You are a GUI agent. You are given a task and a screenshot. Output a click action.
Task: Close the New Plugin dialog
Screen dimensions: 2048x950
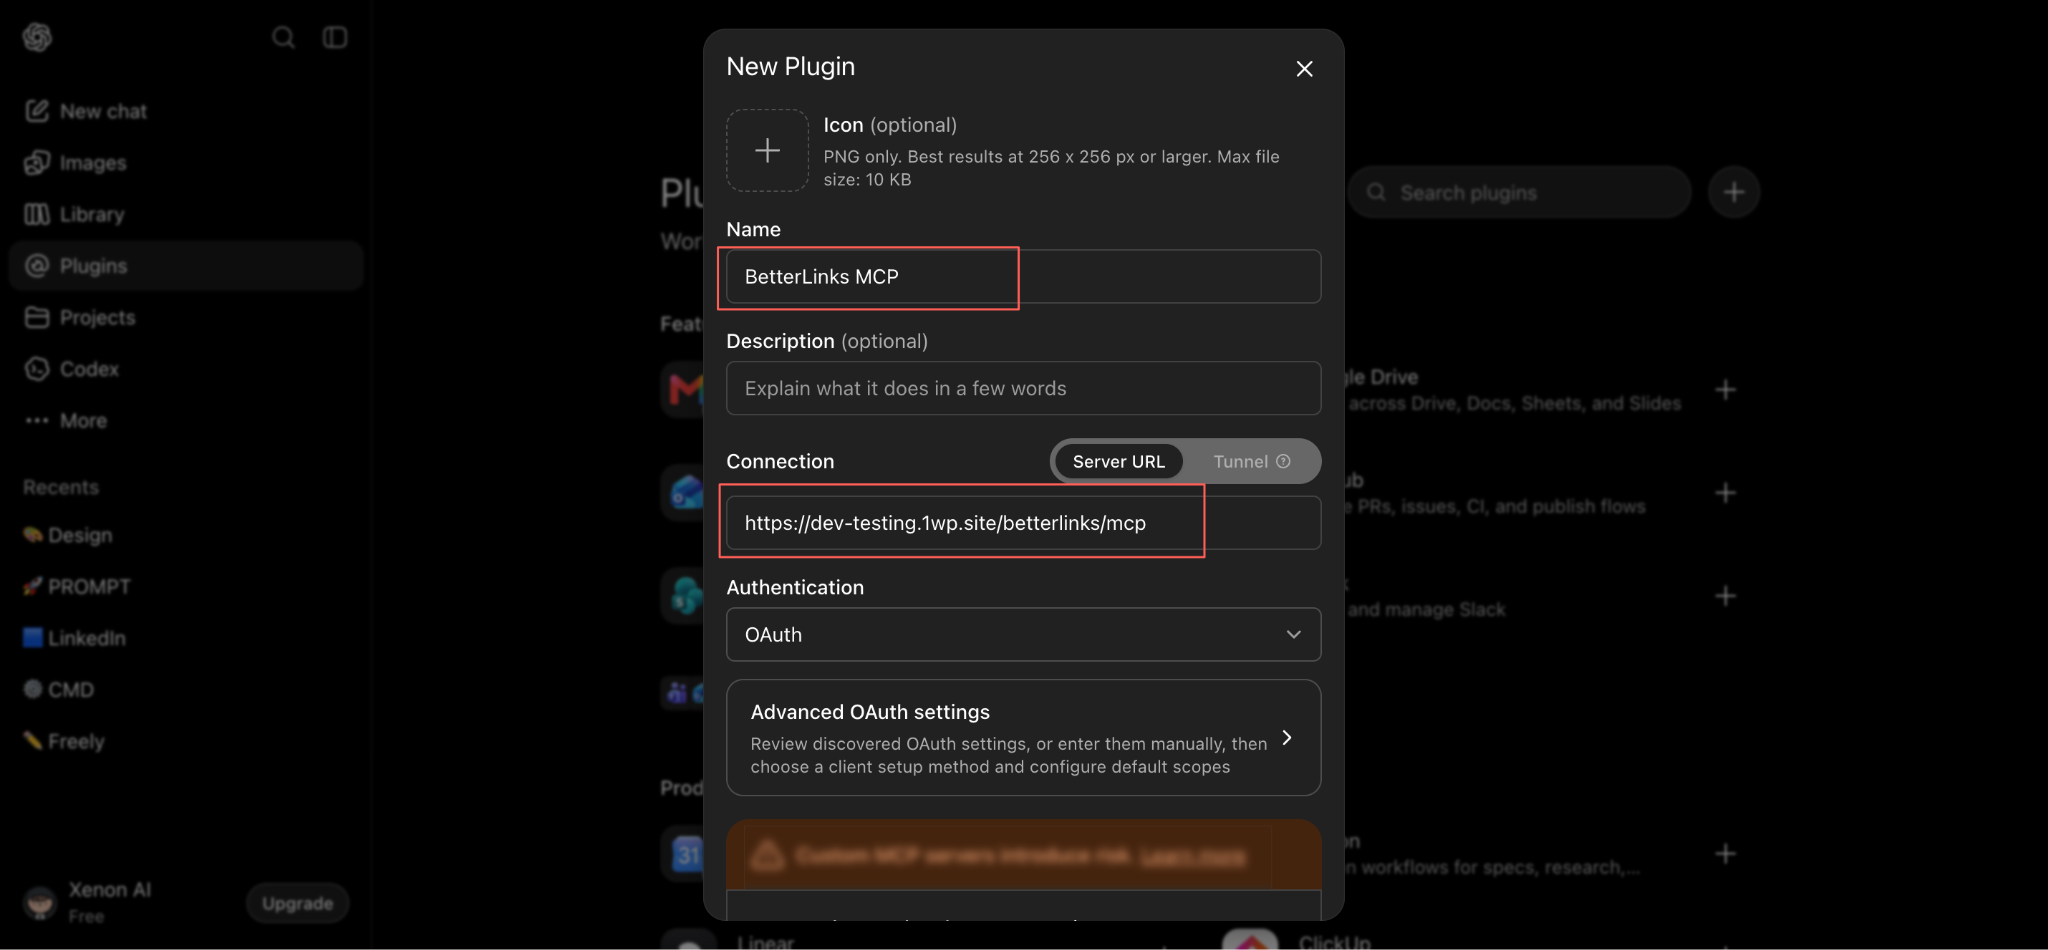click(1304, 68)
